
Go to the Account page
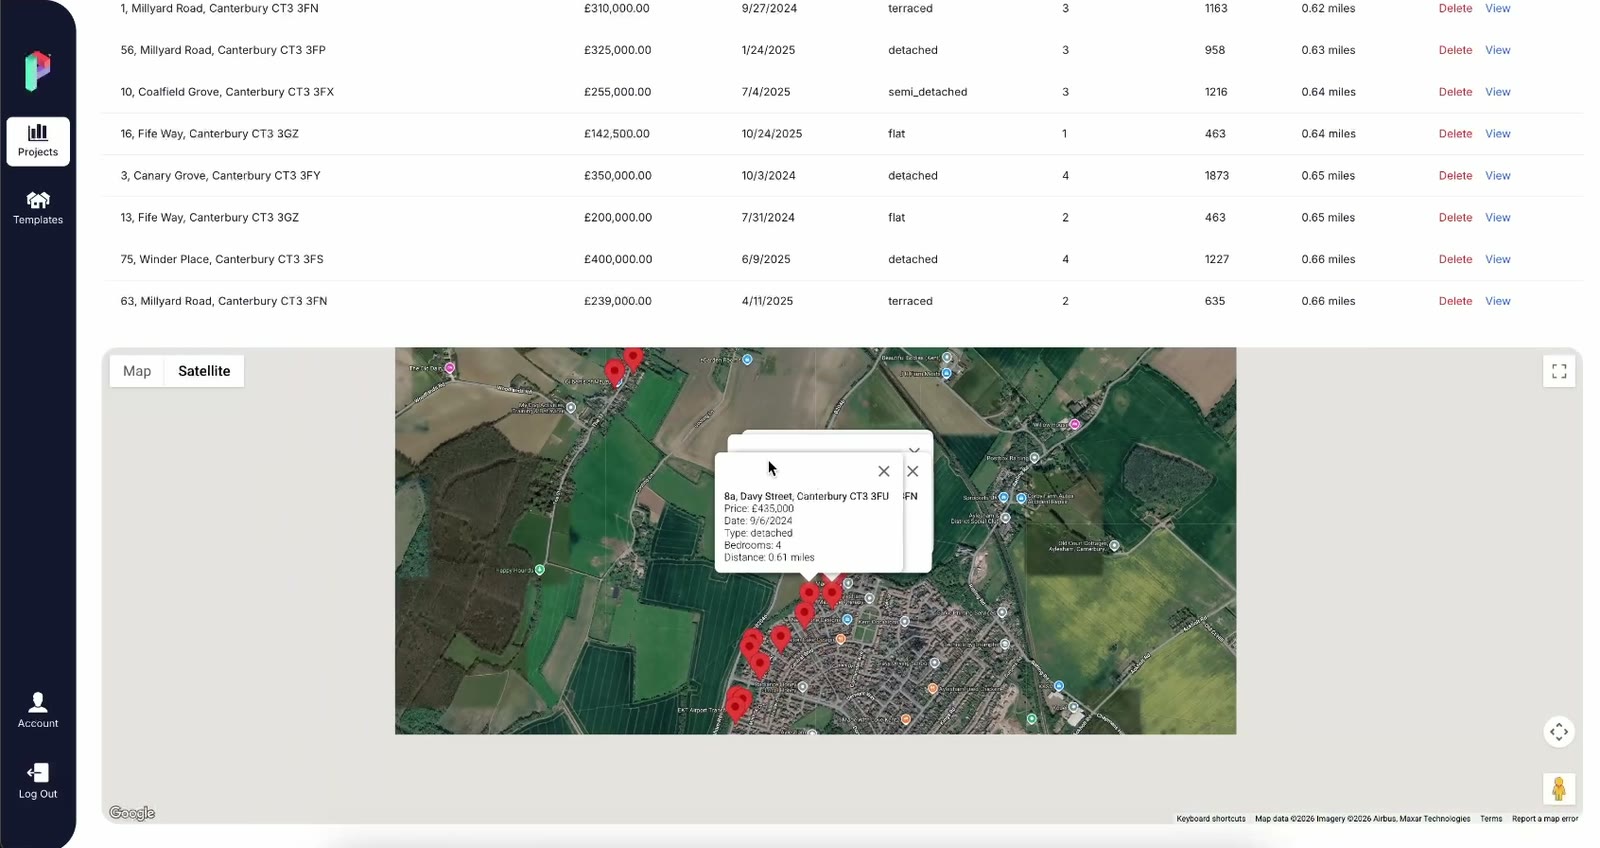point(38,710)
